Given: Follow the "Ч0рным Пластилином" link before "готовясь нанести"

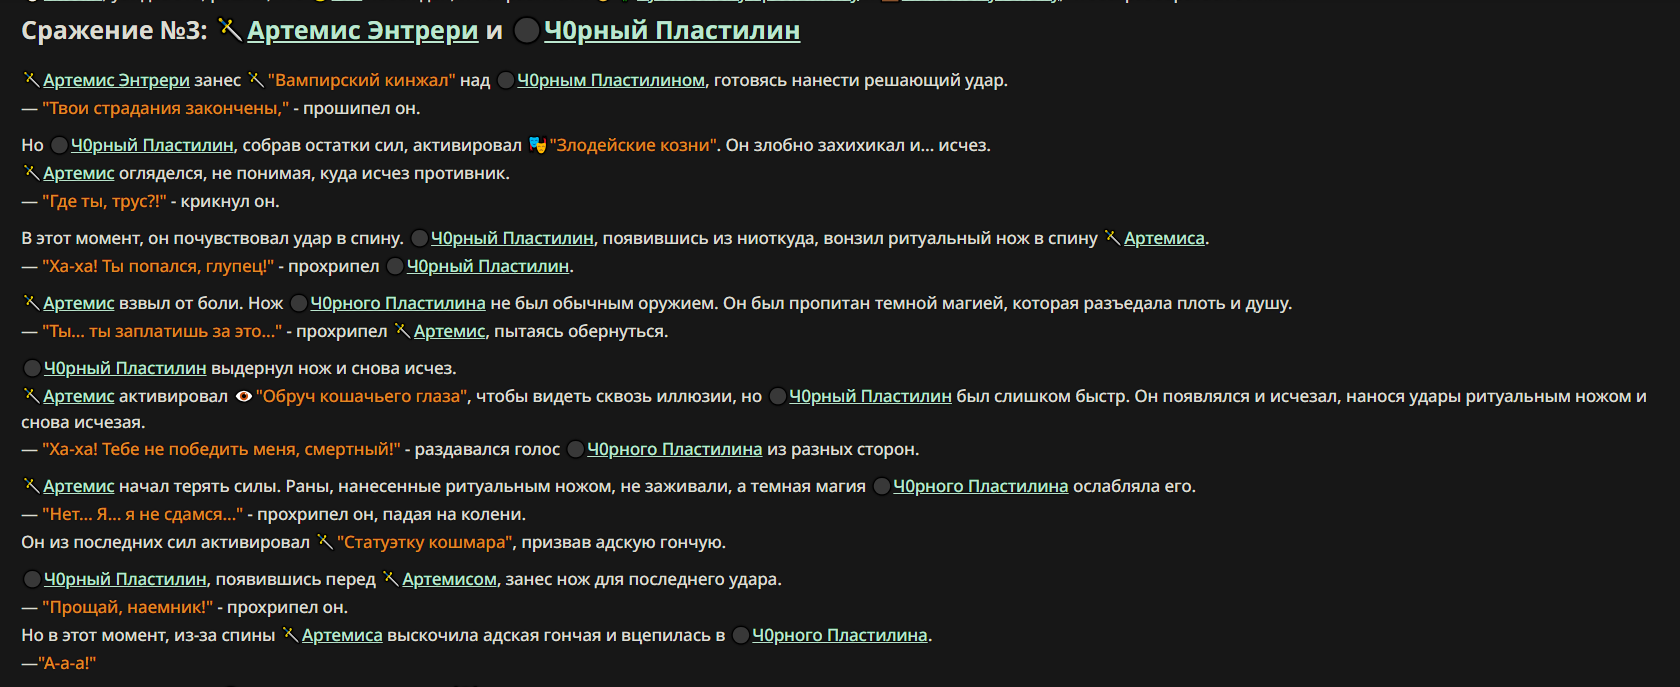Looking at the screenshot, I should tap(611, 80).
